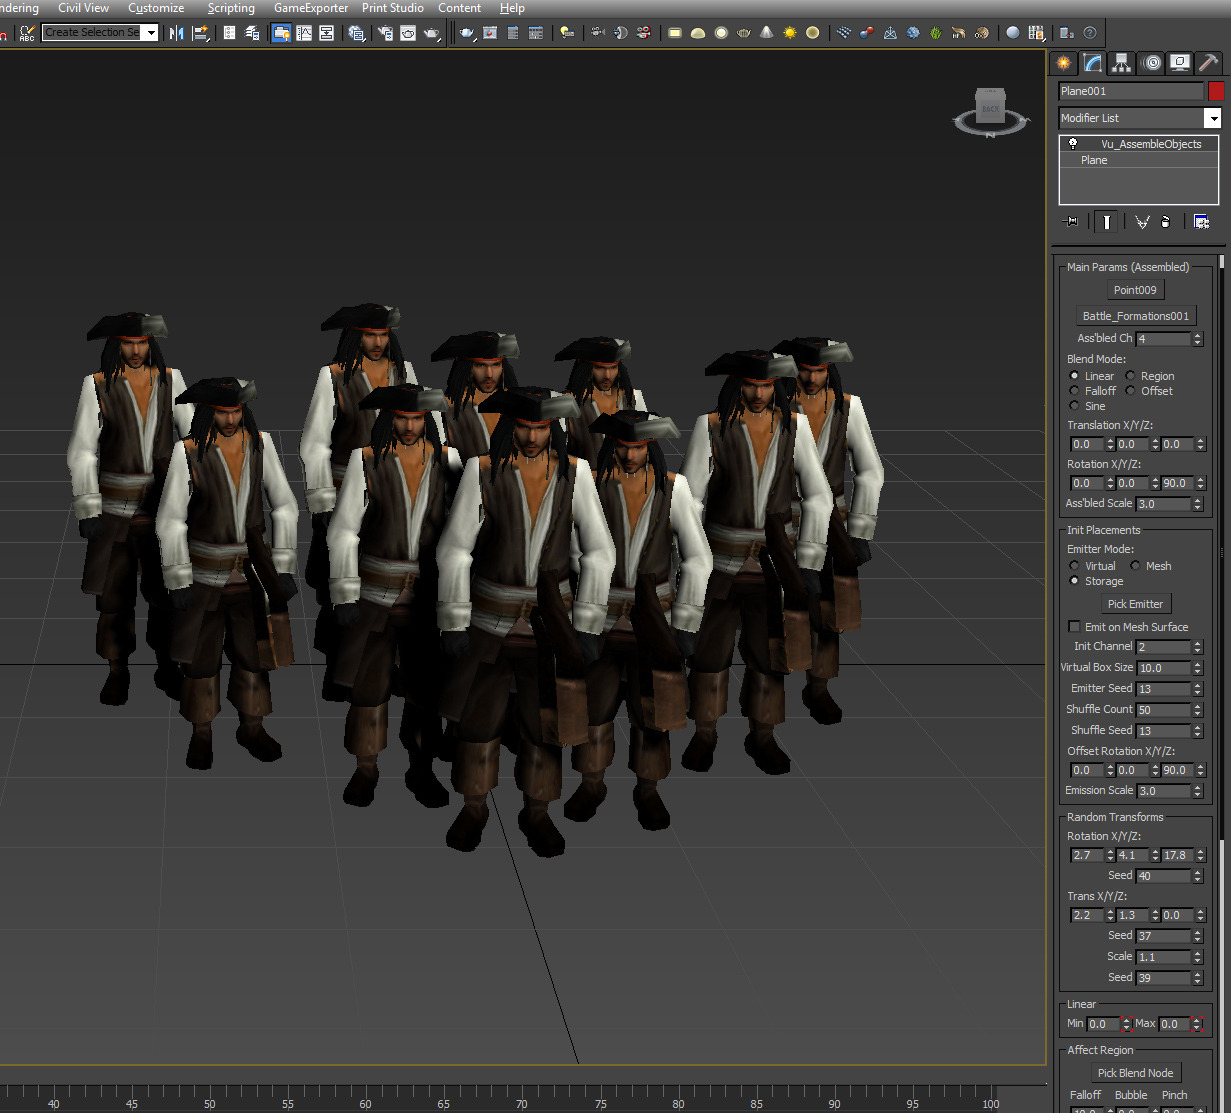Switch to the Utilities hammer tab
The height and width of the screenshot is (1113, 1231).
click(x=1209, y=63)
